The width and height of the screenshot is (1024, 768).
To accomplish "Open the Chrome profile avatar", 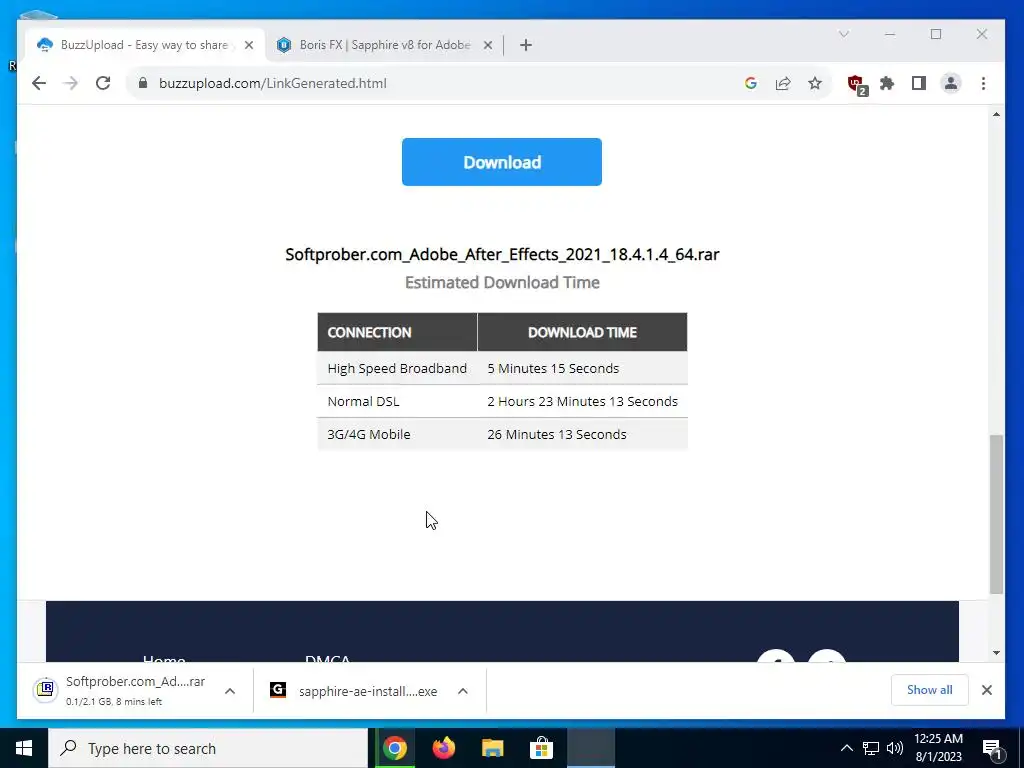I will (x=951, y=83).
